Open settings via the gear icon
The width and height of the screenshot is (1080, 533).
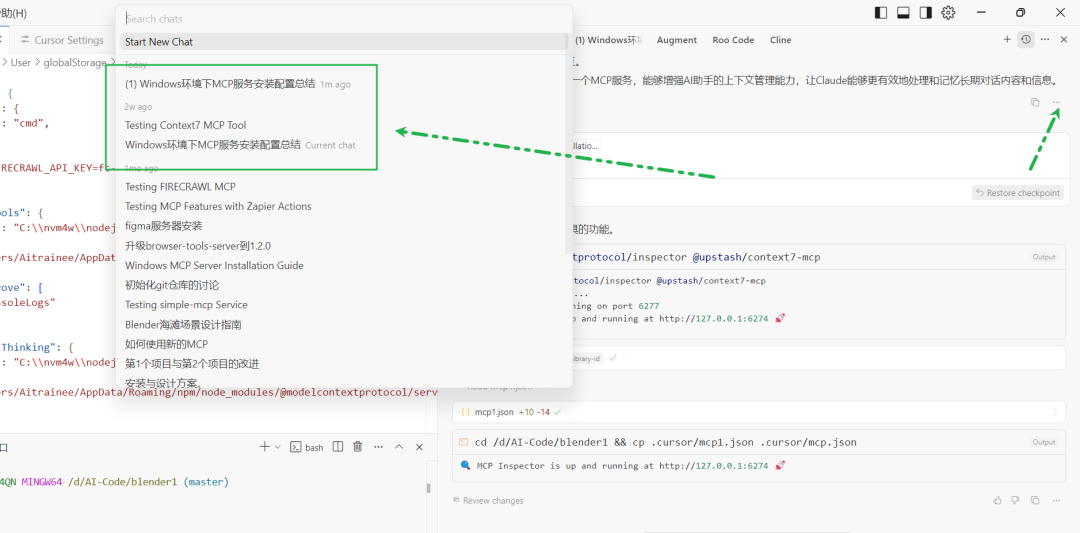click(948, 12)
